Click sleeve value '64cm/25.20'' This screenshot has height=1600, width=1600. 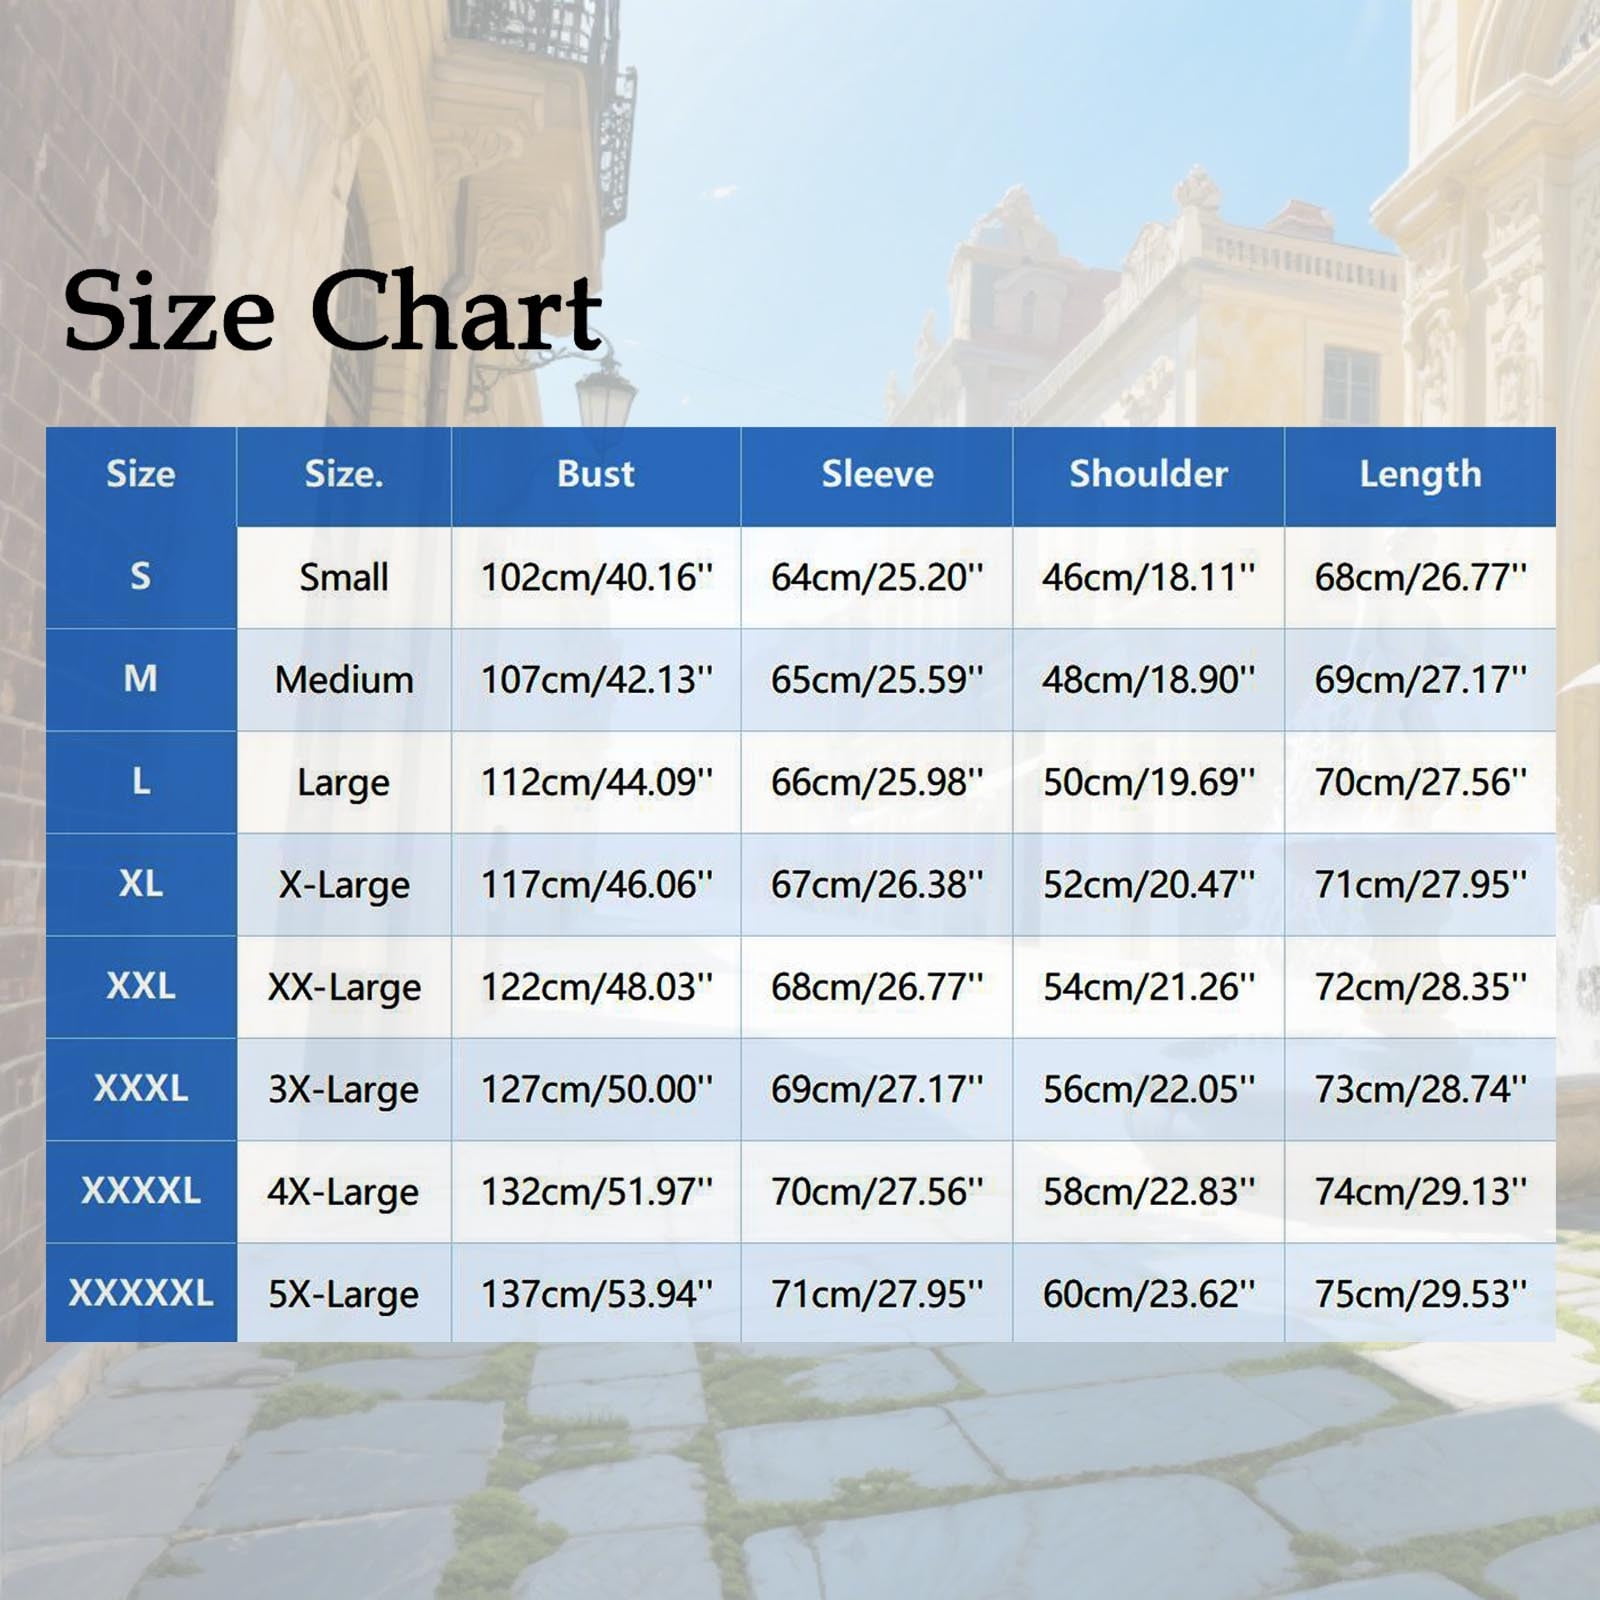pos(877,578)
